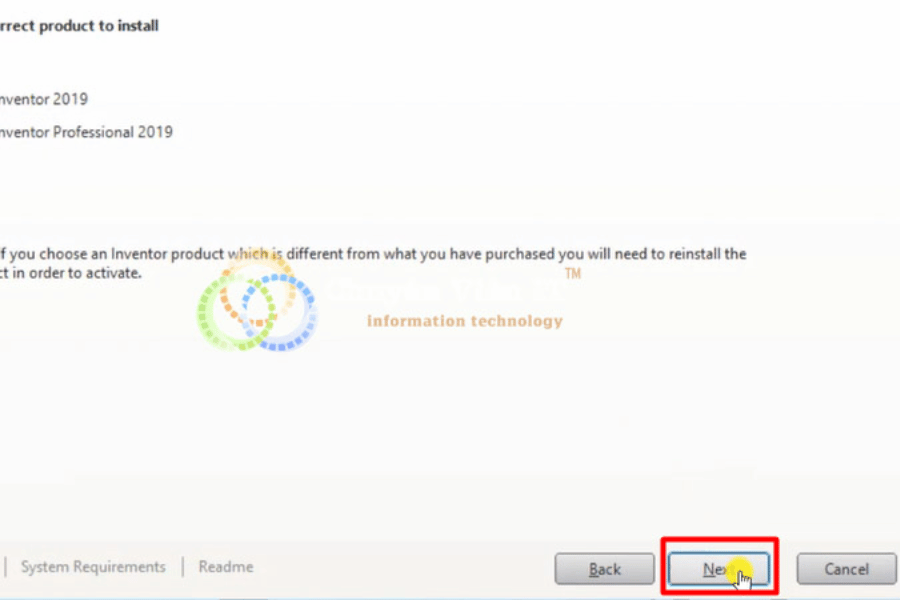900x600 pixels.
Task: Click the "product to install" heading
Action: pos(79,26)
